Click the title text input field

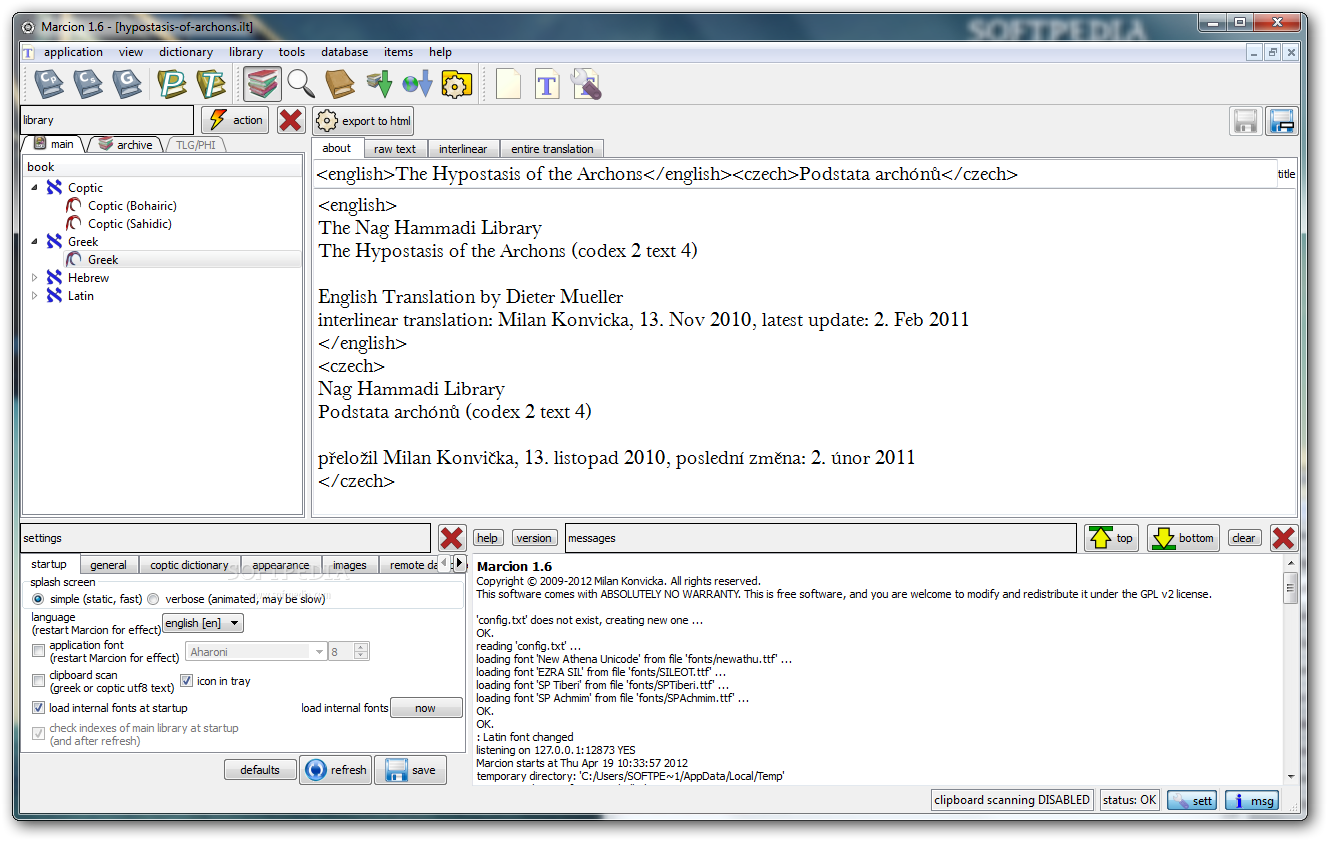click(795, 174)
